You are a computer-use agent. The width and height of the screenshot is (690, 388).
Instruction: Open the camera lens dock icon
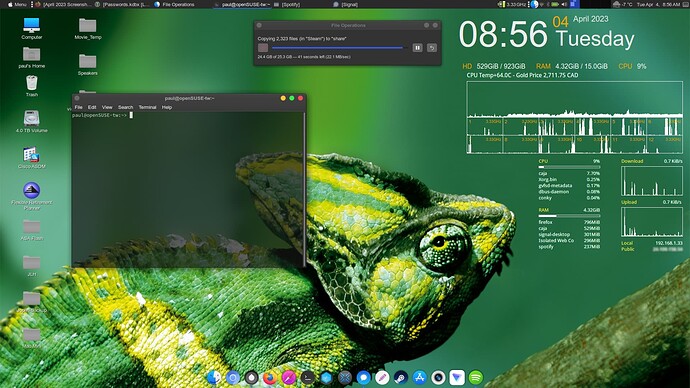click(438, 377)
